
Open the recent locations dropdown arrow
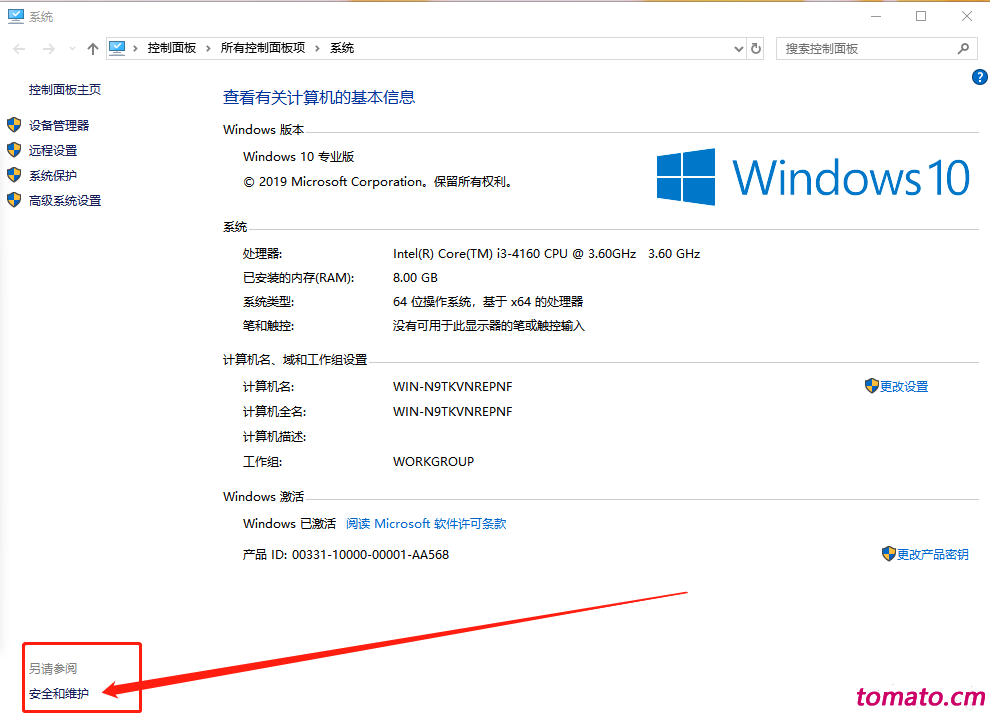tap(72, 49)
